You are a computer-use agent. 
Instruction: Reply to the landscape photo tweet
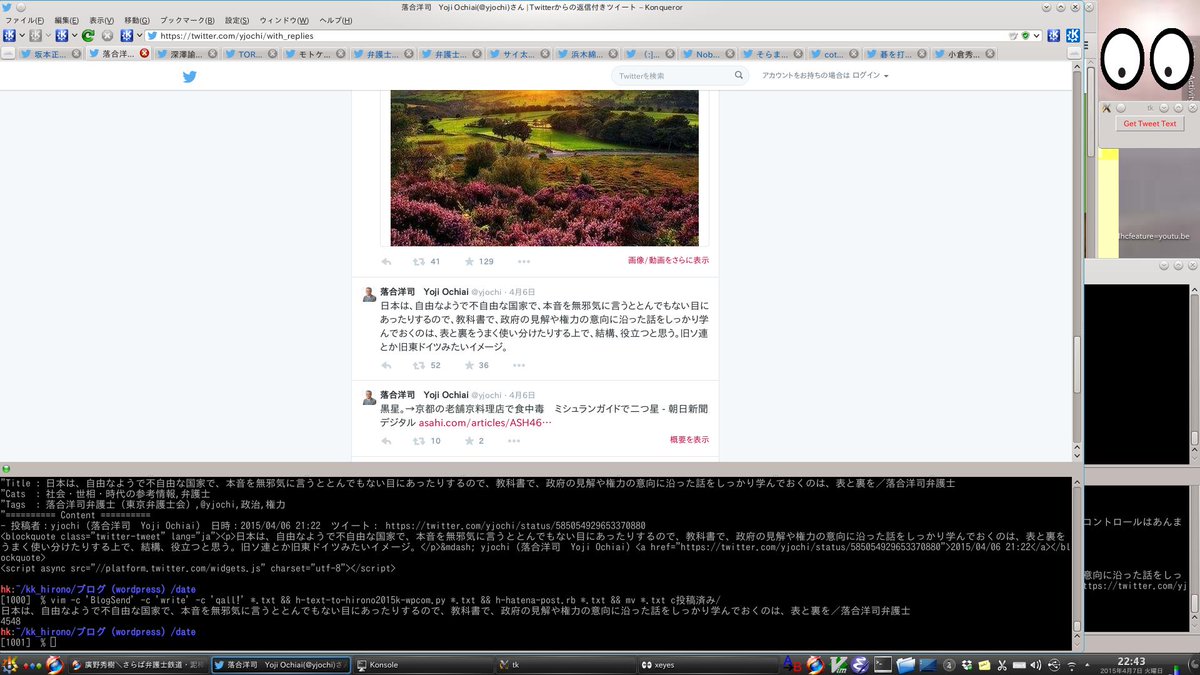pyautogui.click(x=386, y=261)
